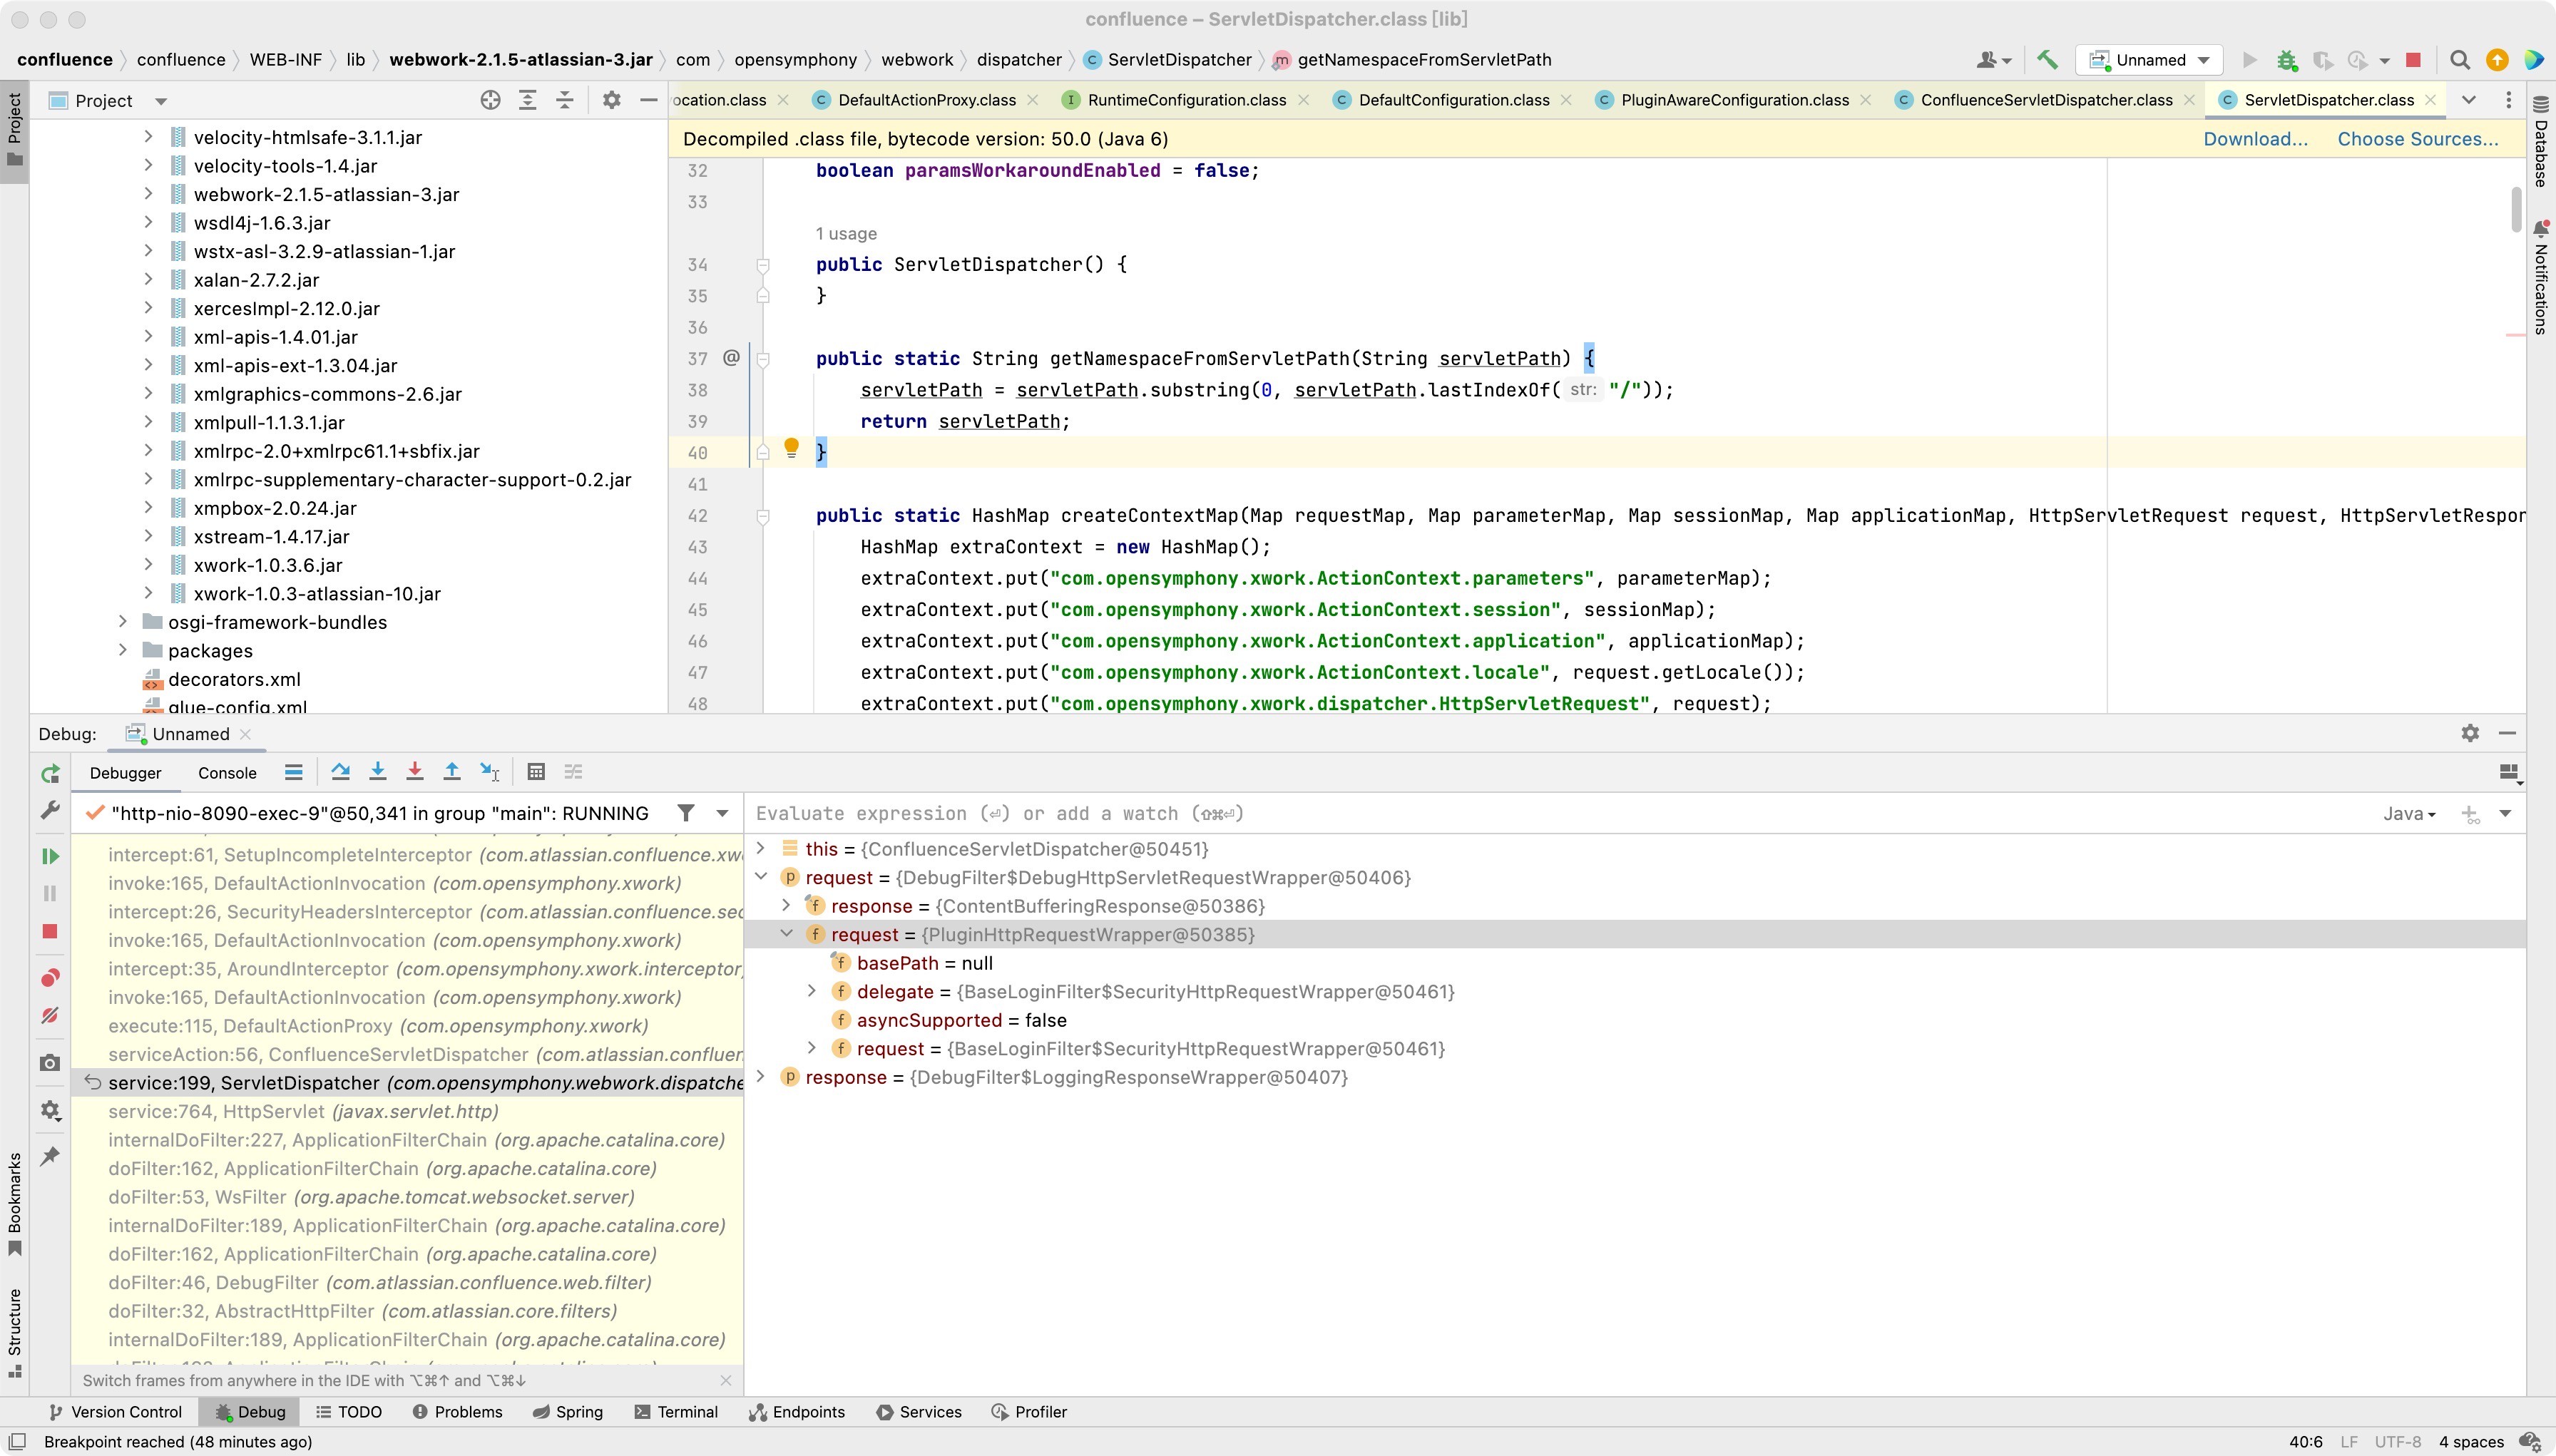Open decorators.xml in project tree

234,679
